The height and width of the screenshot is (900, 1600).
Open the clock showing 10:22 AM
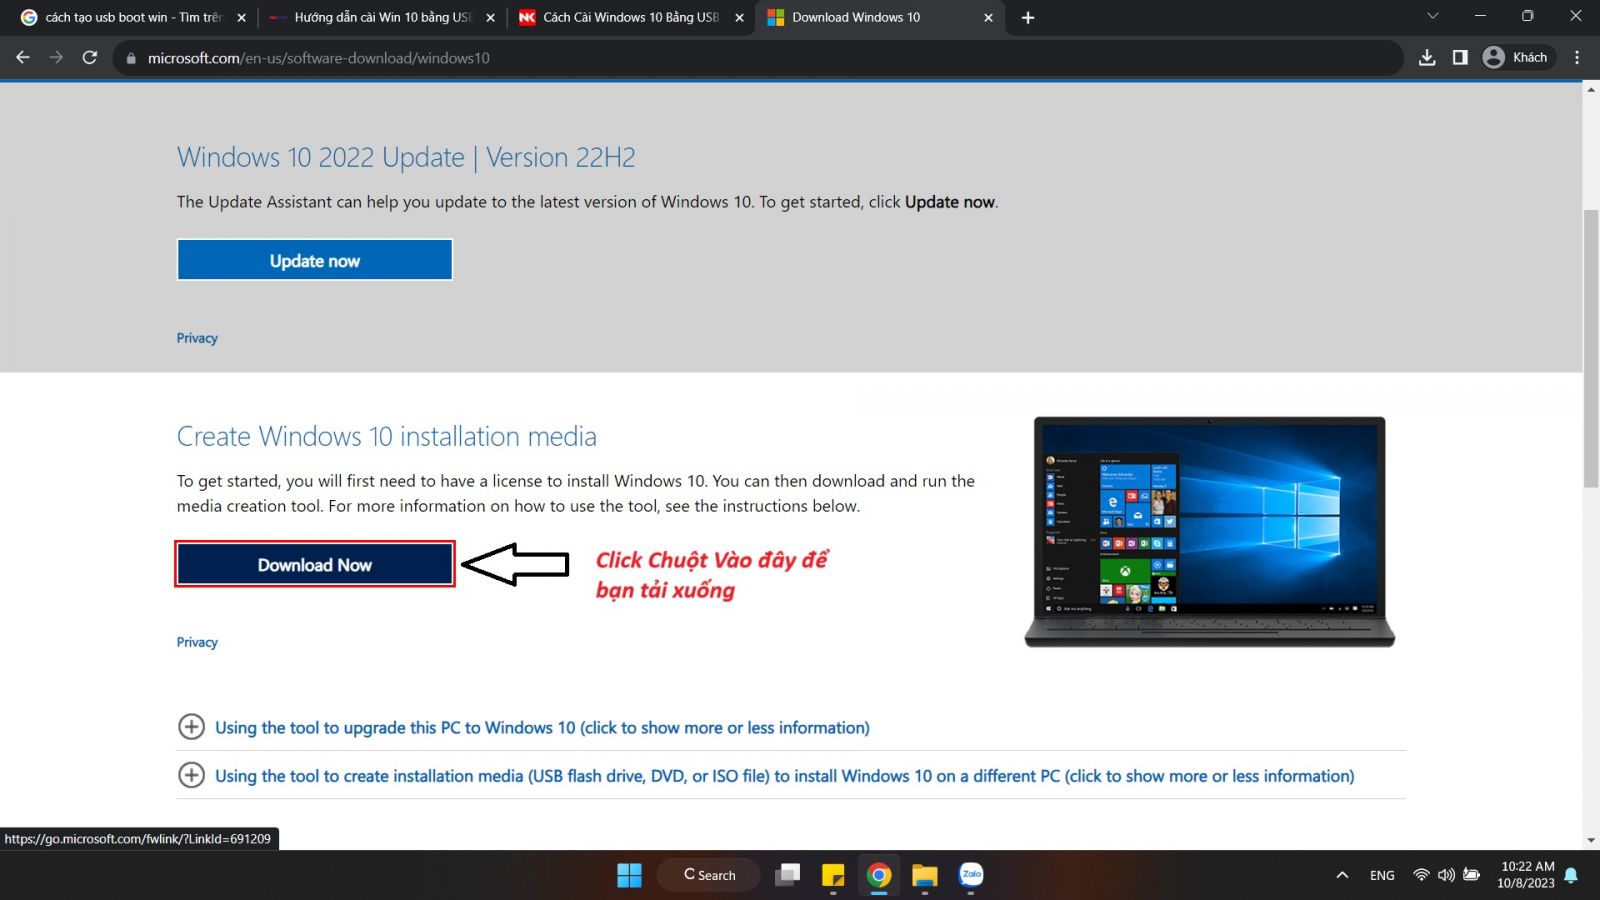point(1527,875)
